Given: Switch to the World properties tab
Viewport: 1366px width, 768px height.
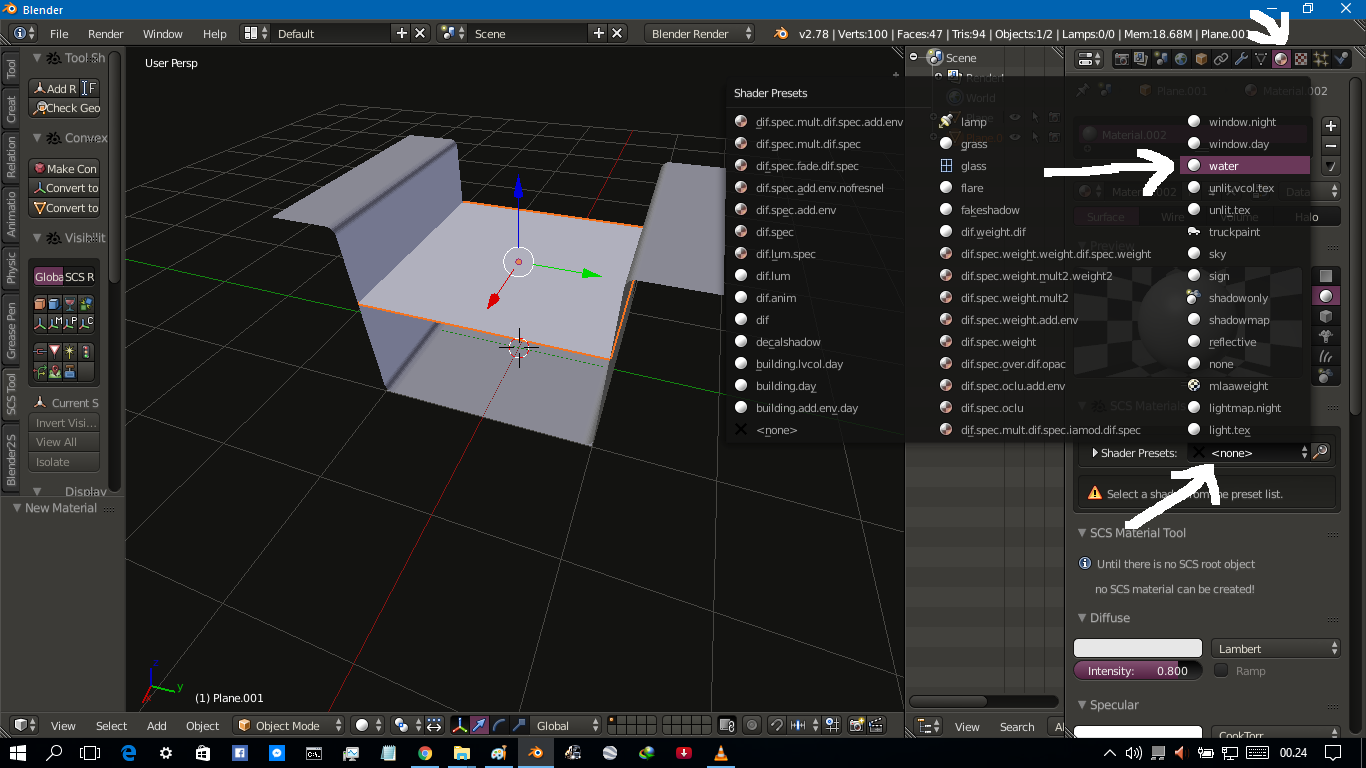Looking at the screenshot, I should point(1181,58).
